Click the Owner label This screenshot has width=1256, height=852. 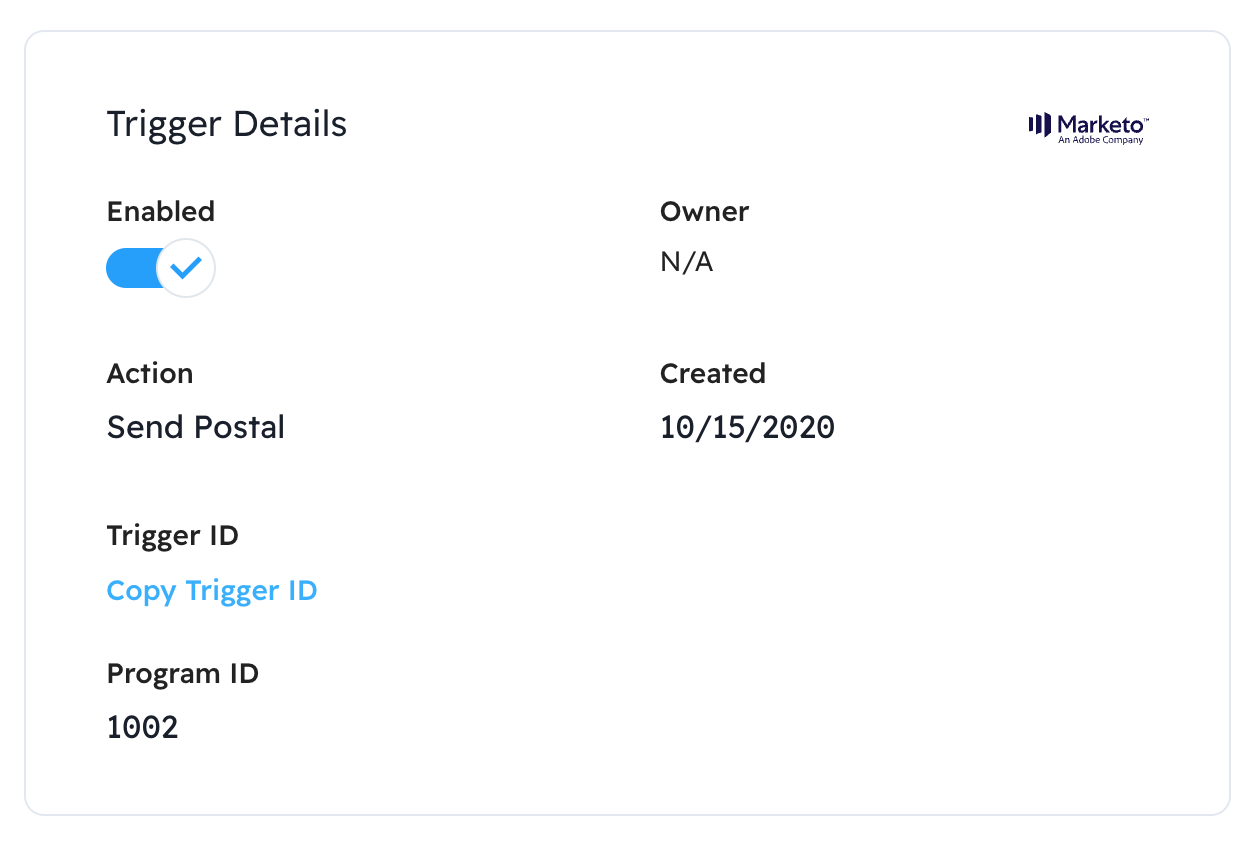tap(704, 212)
